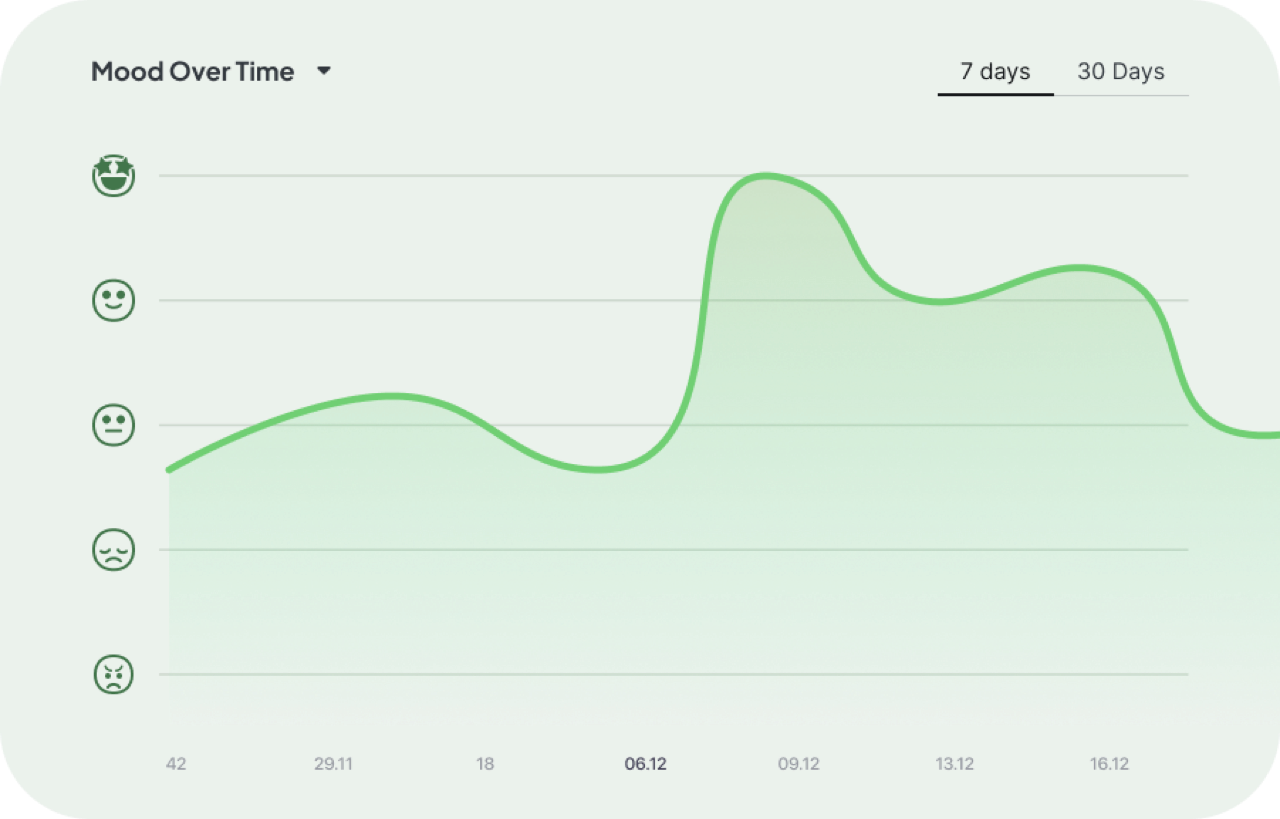Click the neutral face mood emoji
The image size is (1280, 819).
113,425
